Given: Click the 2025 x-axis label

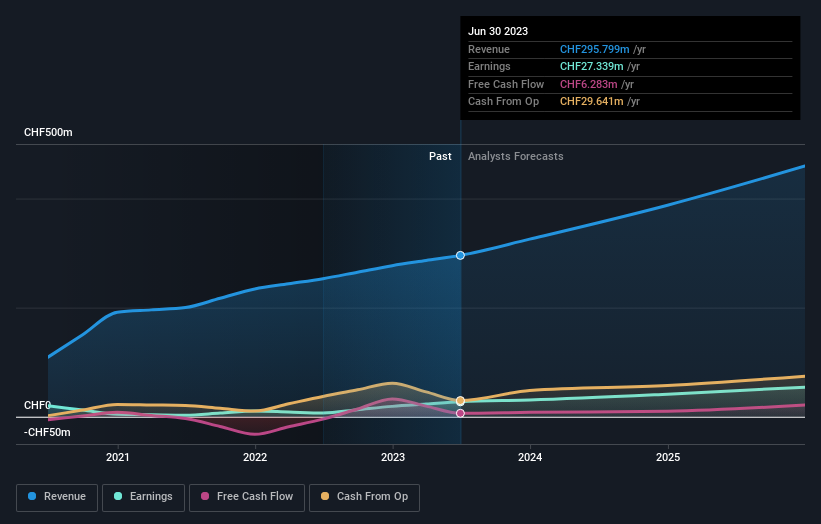Looking at the screenshot, I should coord(668,457).
